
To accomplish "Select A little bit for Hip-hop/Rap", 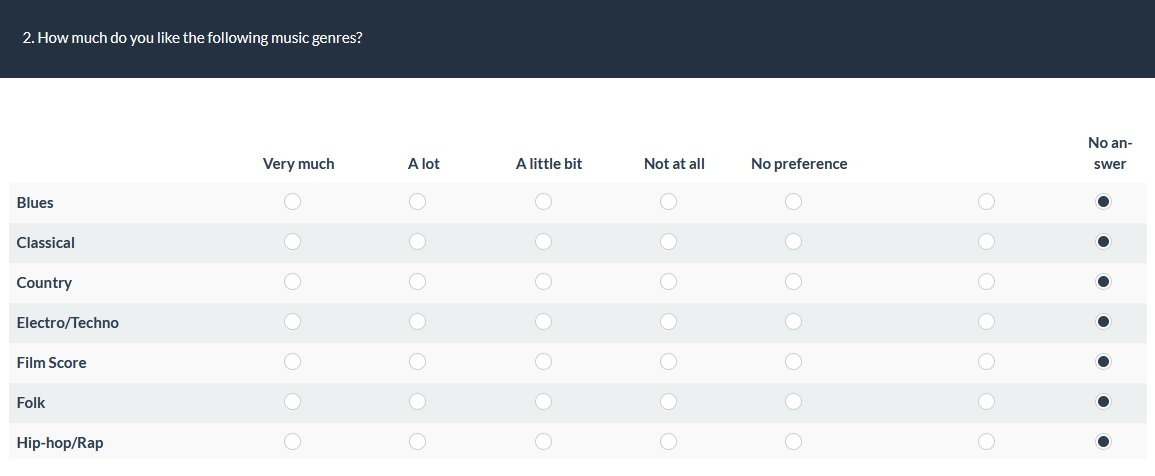I will (543, 441).
